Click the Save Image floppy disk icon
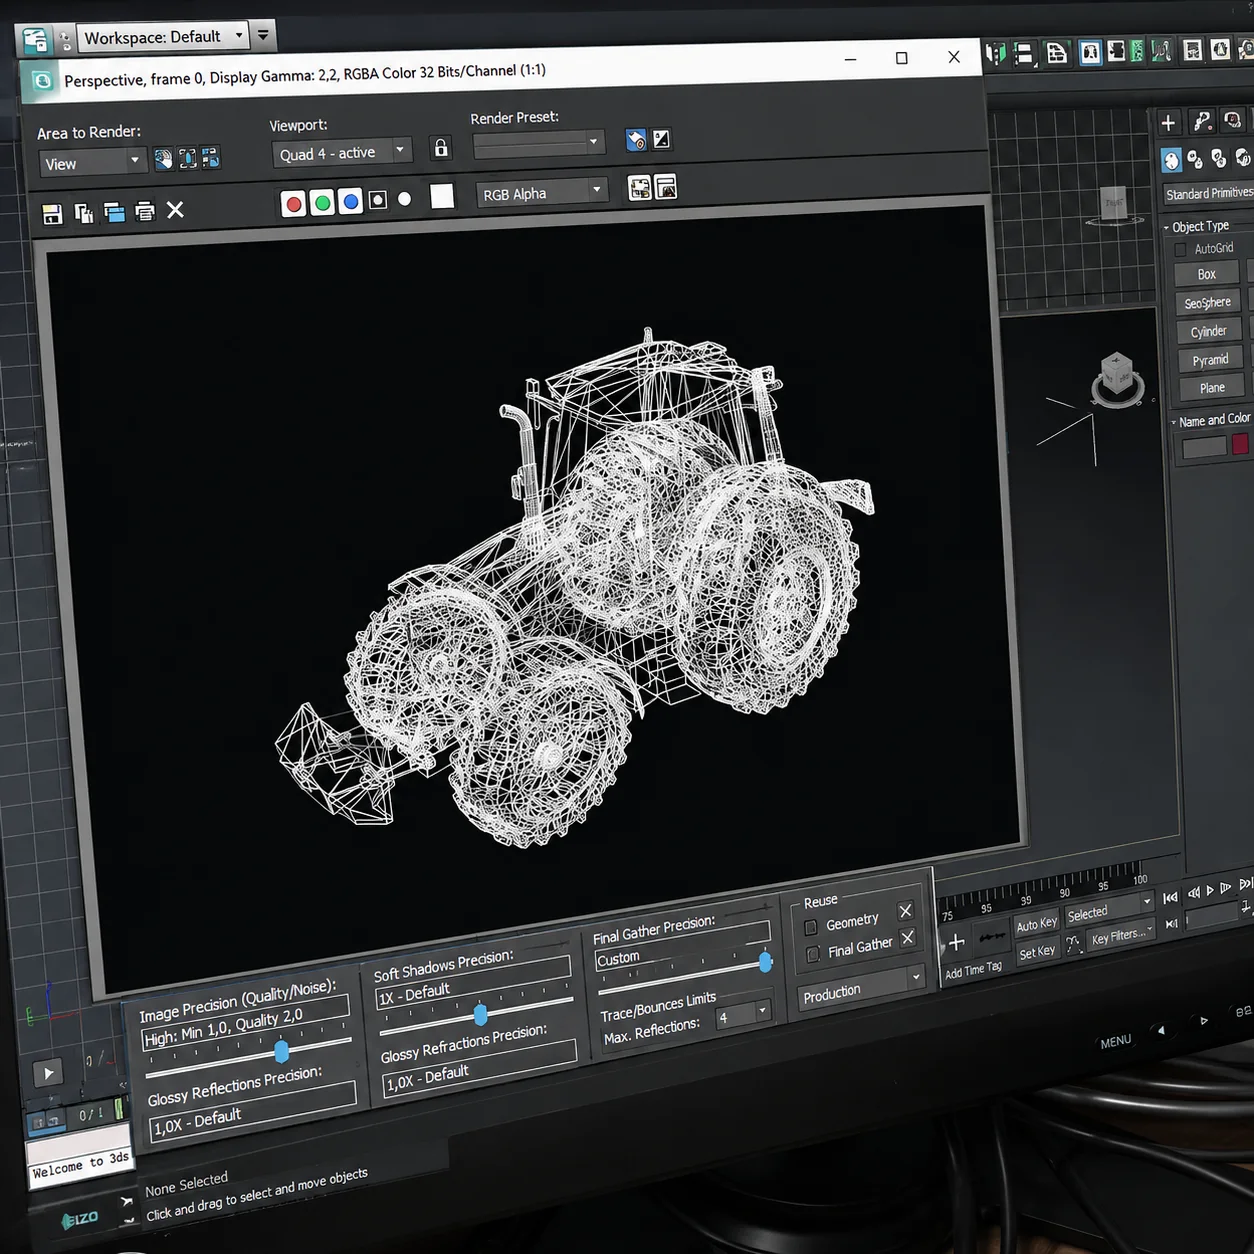Screen dimensions: 1254x1254 coord(52,214)
